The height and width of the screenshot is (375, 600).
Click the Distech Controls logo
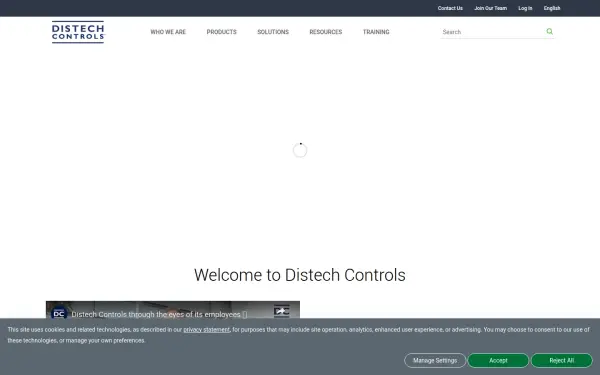78,32
